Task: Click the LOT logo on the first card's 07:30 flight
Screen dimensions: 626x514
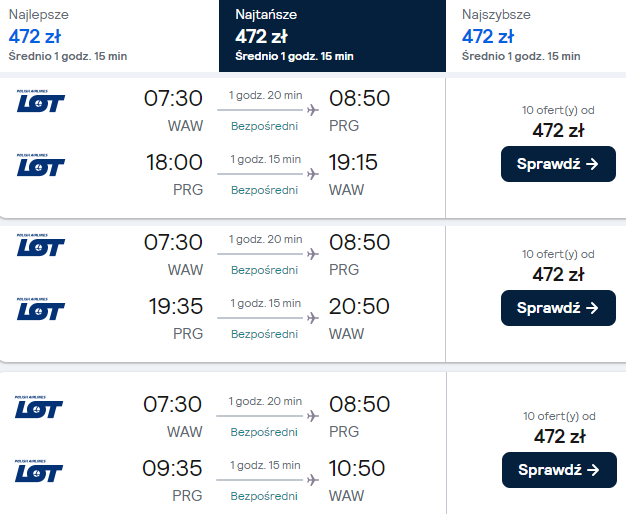Action: tap(40, 101)
